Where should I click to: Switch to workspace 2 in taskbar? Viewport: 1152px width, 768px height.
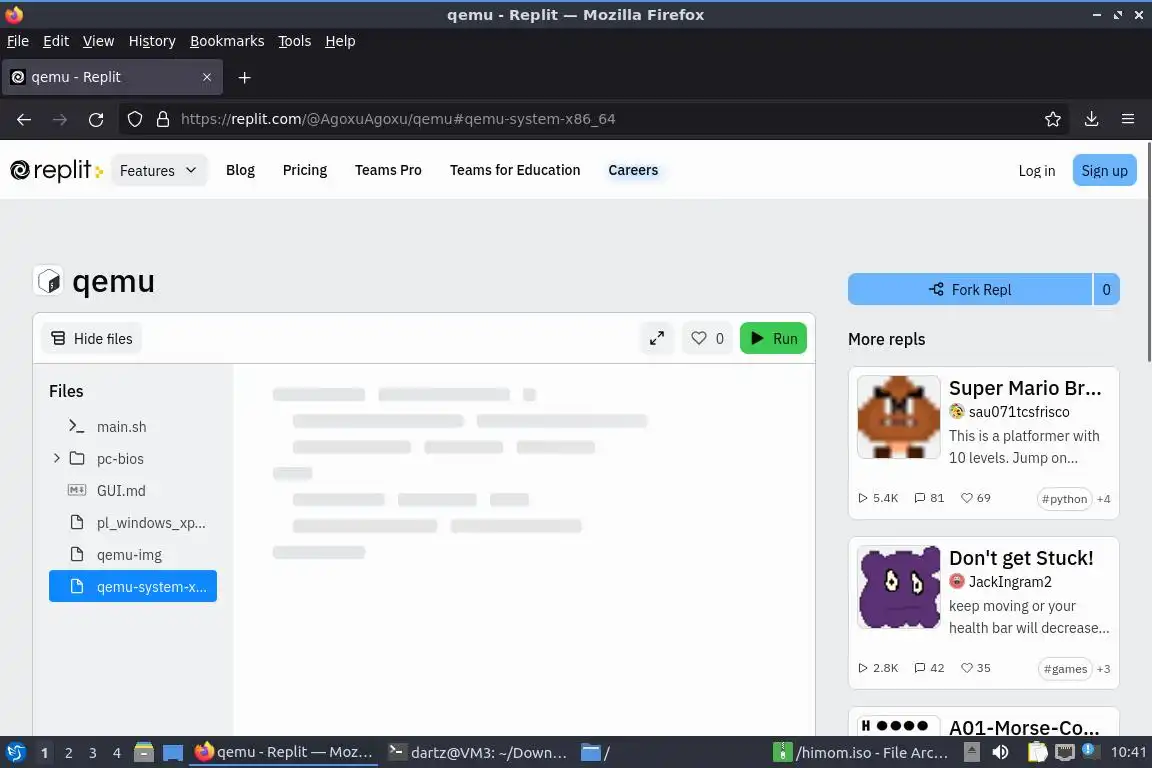pyautogui.click(x=68, y=753)
